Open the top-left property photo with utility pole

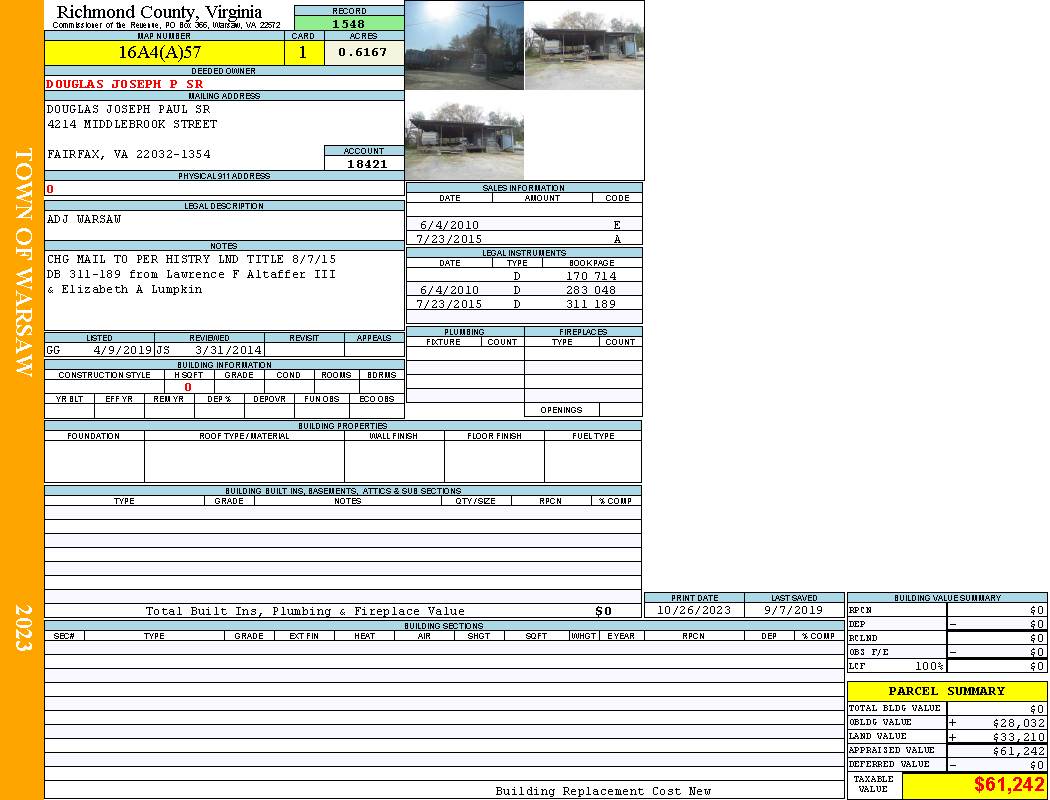click(x=464, y=45)
